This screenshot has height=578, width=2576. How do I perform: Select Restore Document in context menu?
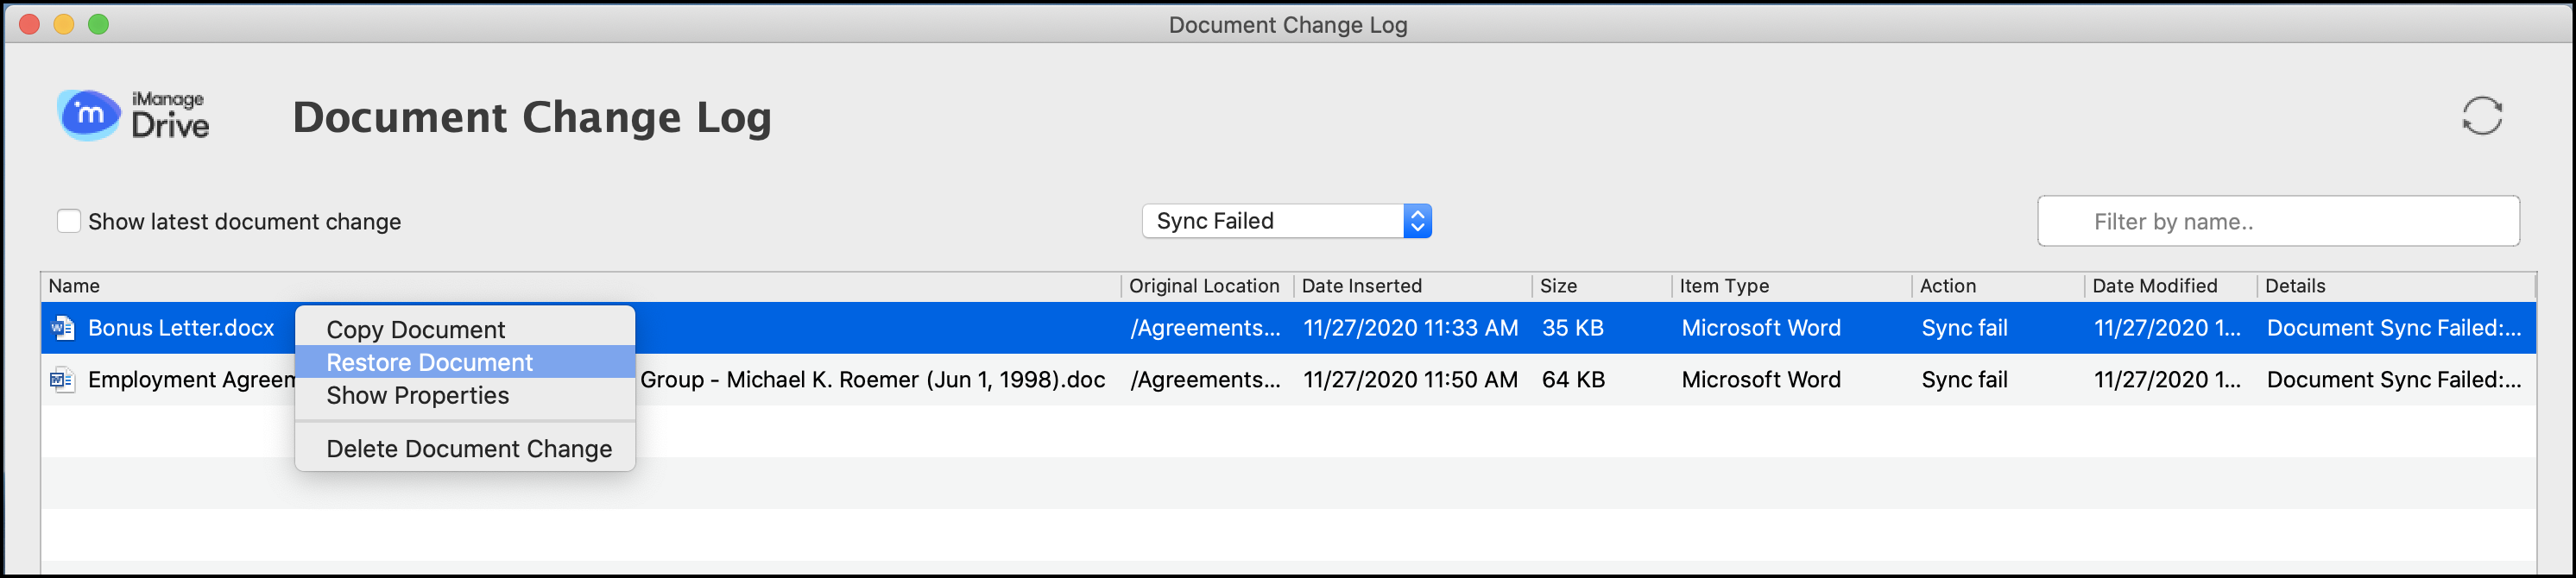click(429, 362)
